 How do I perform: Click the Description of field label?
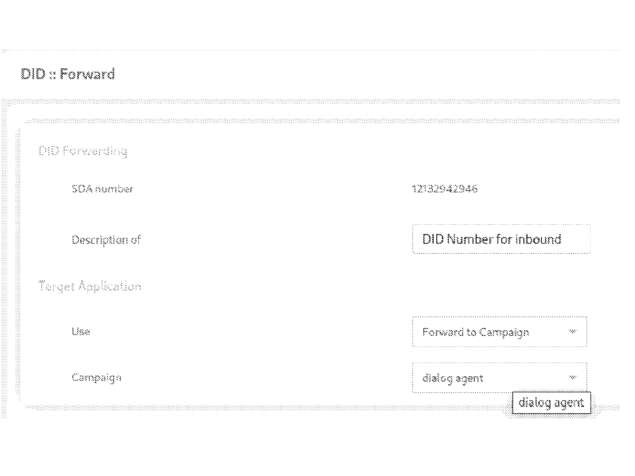[106, 239]
